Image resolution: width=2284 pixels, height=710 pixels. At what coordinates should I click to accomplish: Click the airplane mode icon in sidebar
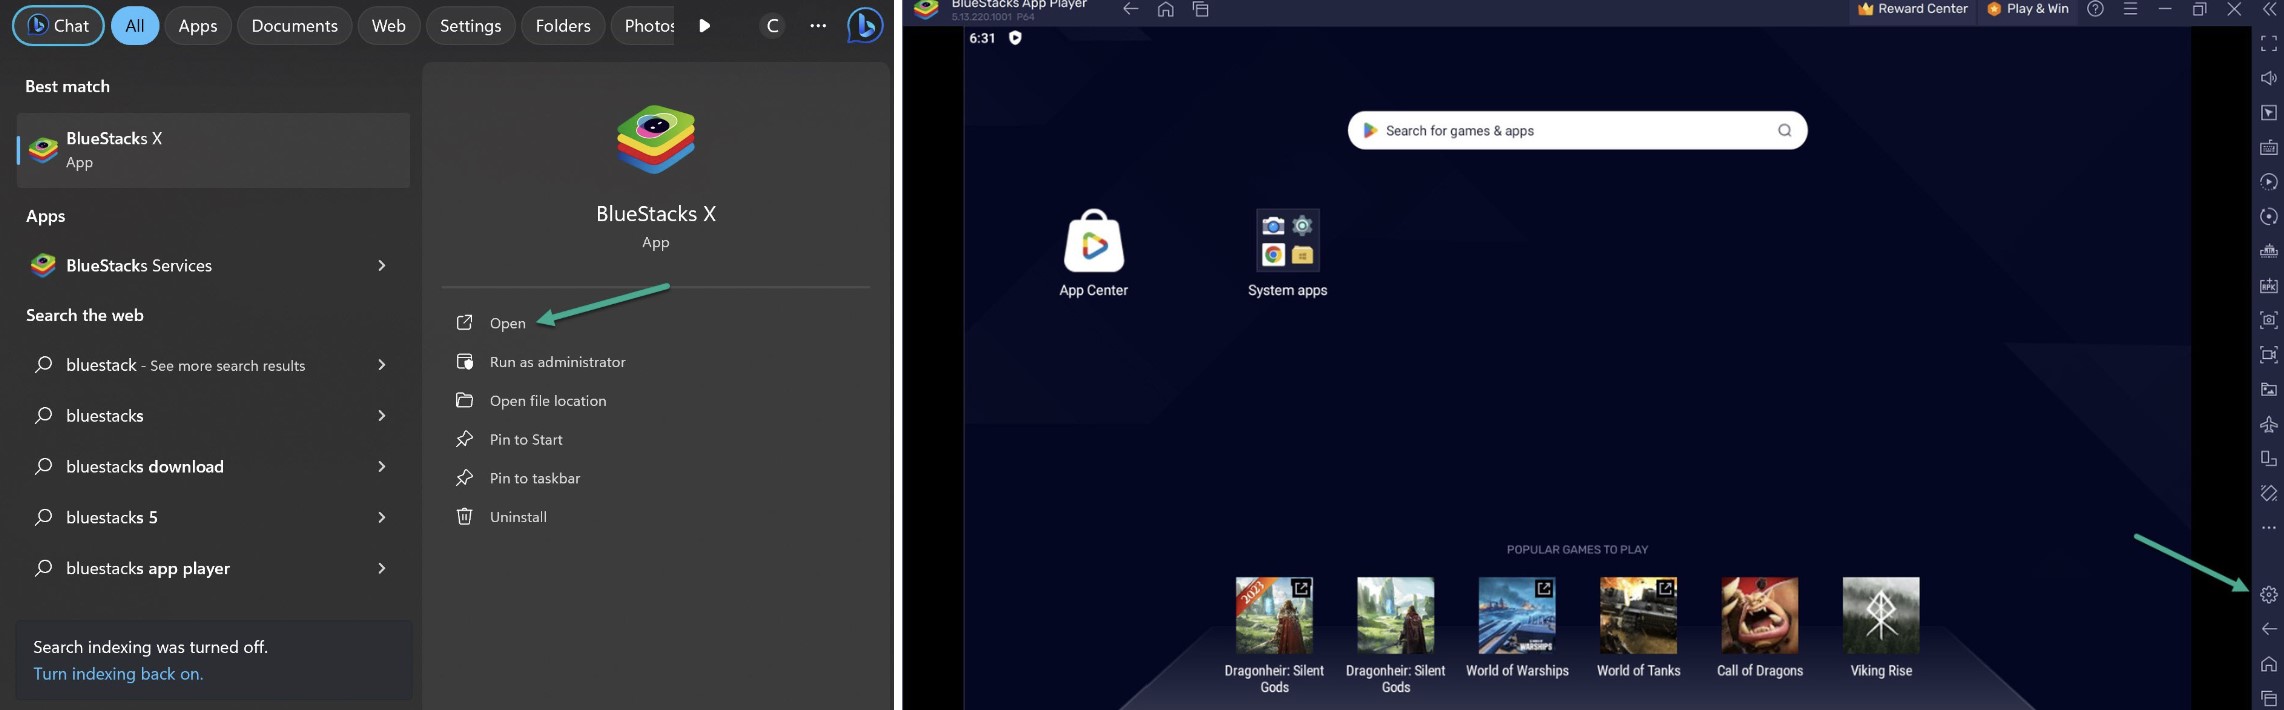coord(2268,424)
